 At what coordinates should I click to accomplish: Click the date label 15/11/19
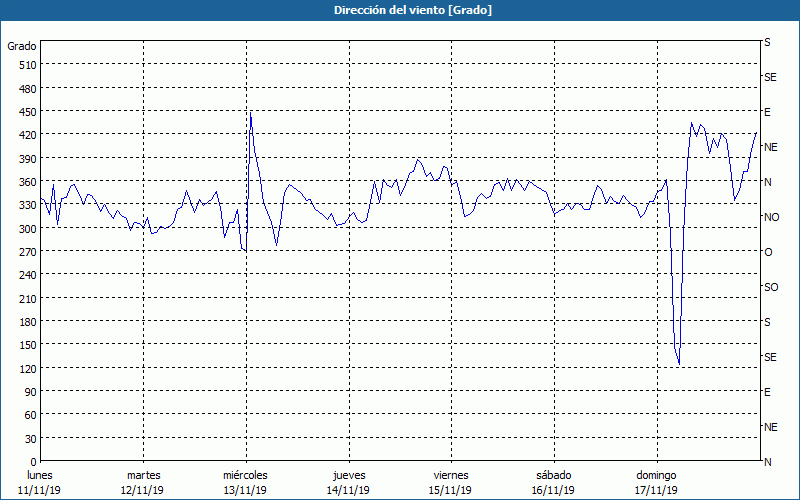tap(451, 490)
